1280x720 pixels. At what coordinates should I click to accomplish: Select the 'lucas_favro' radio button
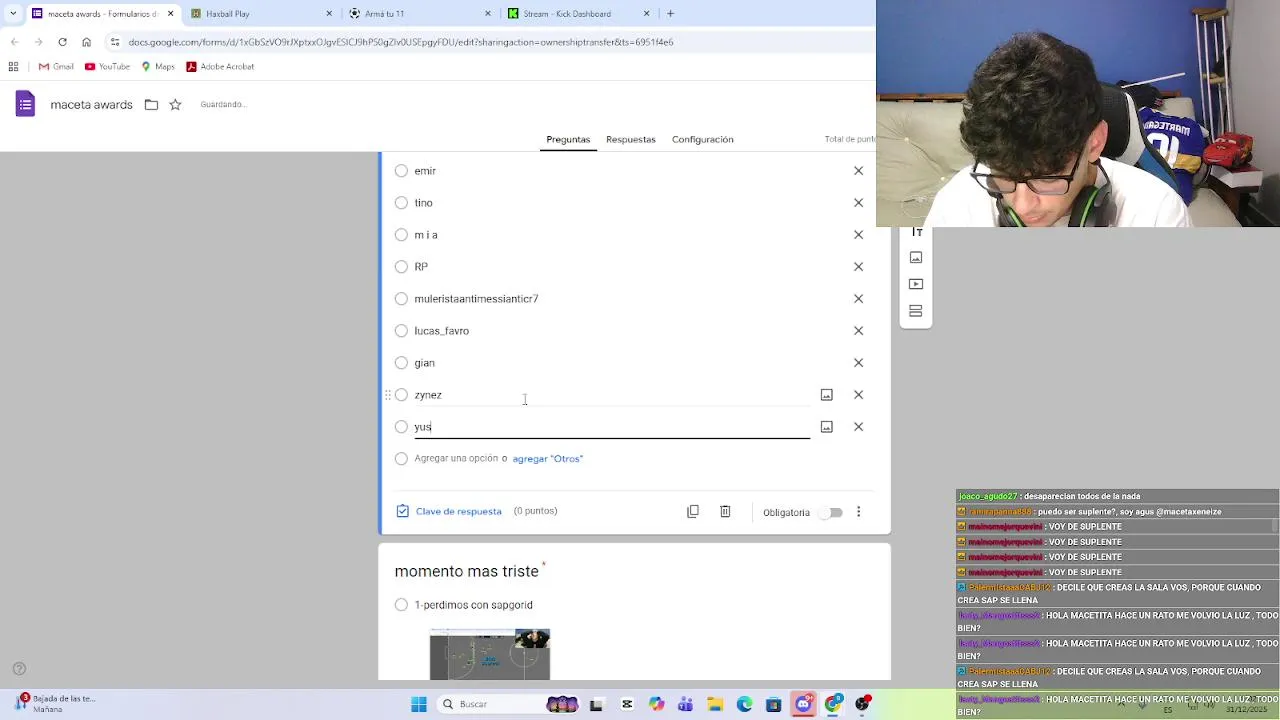tap(401, 331)
